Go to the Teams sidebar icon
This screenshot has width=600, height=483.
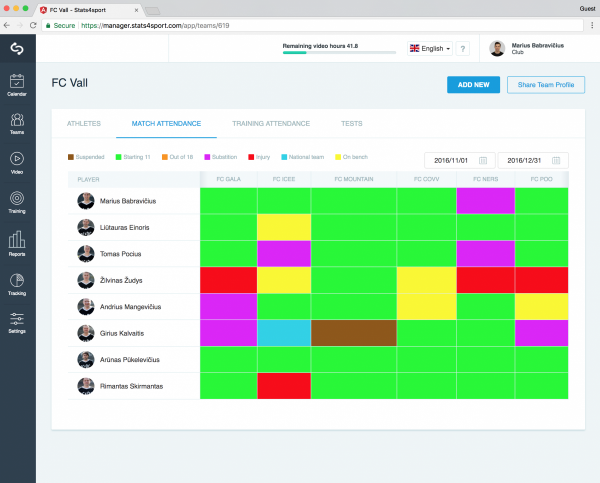tap(17, 123)
